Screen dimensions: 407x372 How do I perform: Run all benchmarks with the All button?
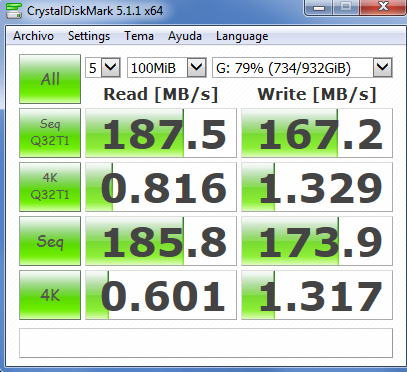click(50, 79)
